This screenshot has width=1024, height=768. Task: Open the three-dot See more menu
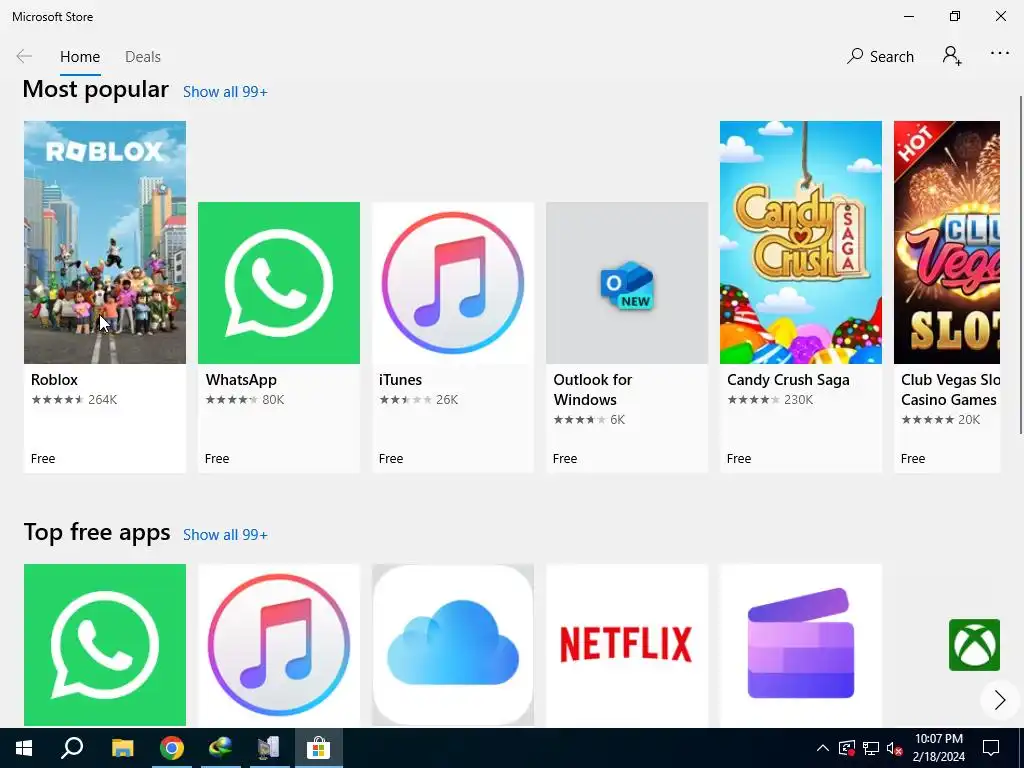(x=1000, y=54)
